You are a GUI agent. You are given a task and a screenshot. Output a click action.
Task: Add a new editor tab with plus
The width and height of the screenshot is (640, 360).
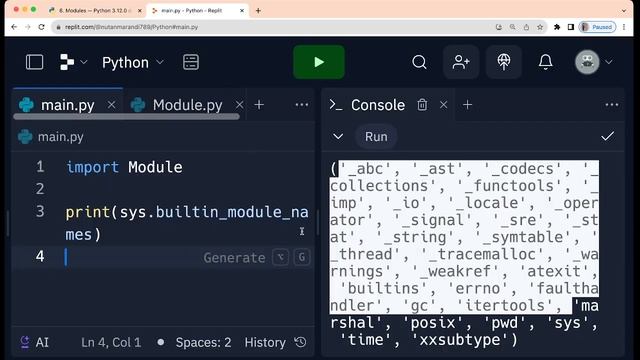(x=259, y=105)
